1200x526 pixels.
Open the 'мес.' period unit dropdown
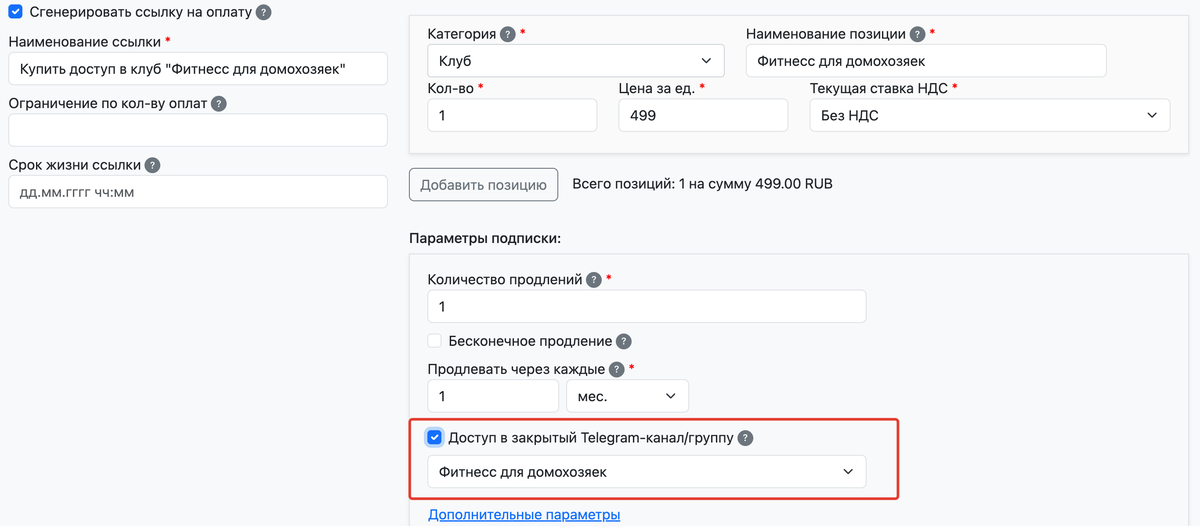[627, 396]
